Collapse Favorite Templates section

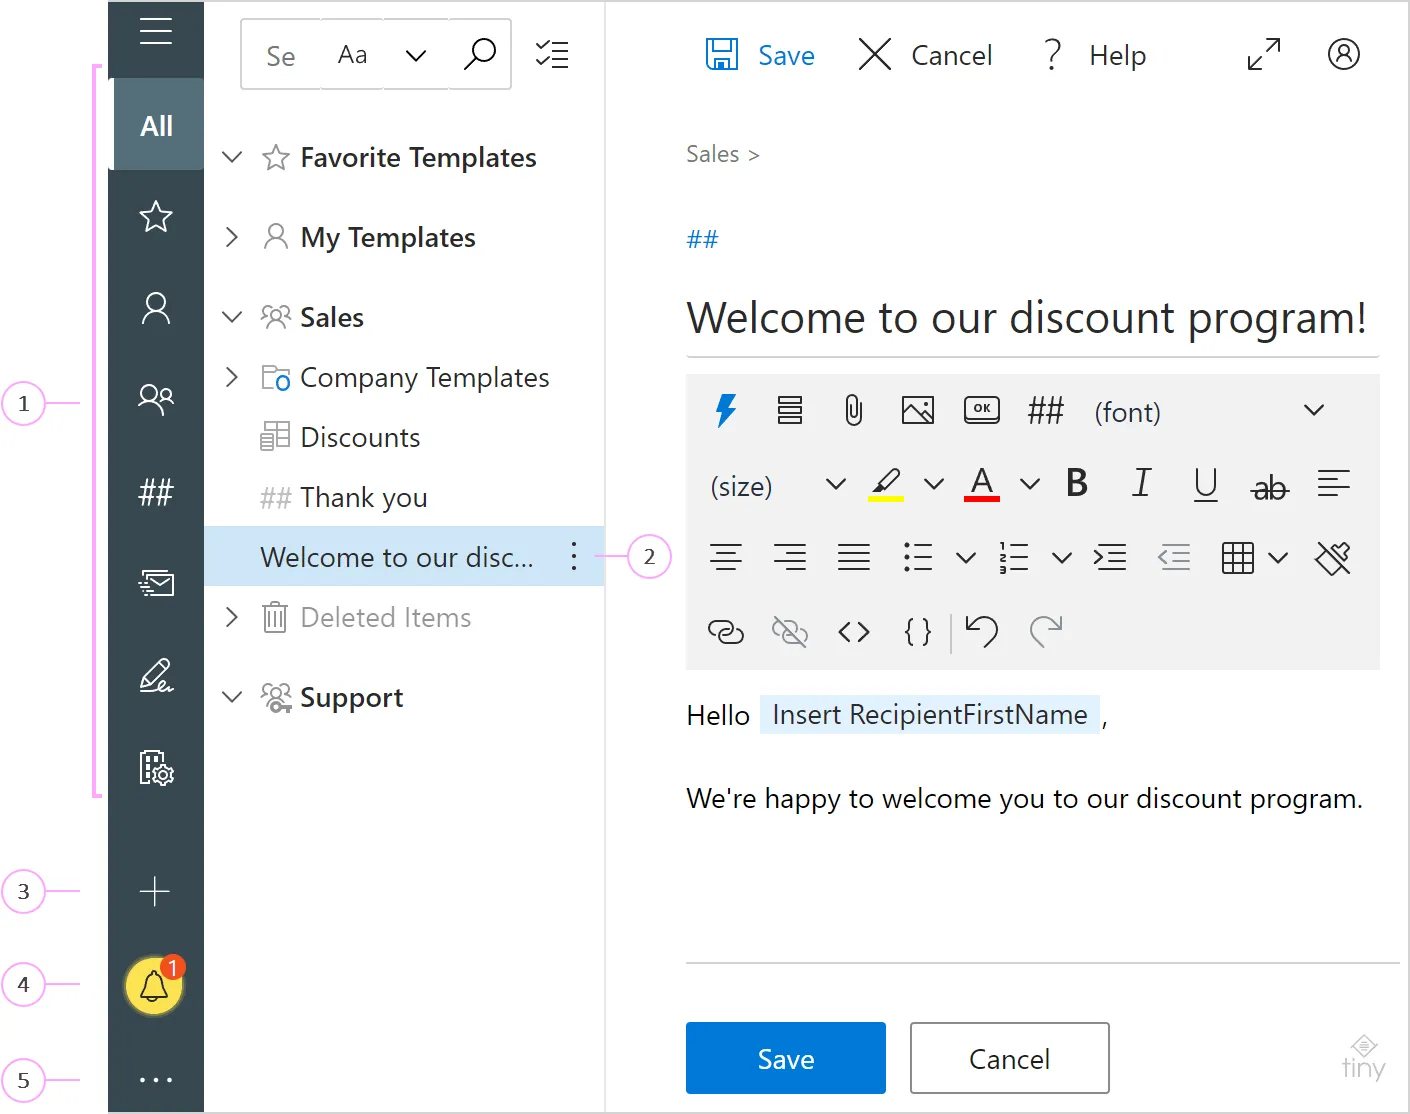pyautogui.click(x=232, y=157)
